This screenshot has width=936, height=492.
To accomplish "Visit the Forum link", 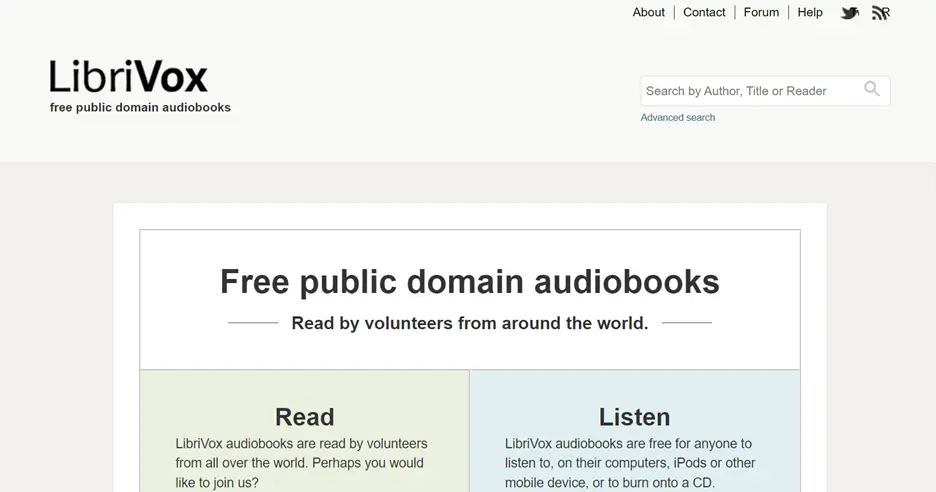I will click(761, 12).
